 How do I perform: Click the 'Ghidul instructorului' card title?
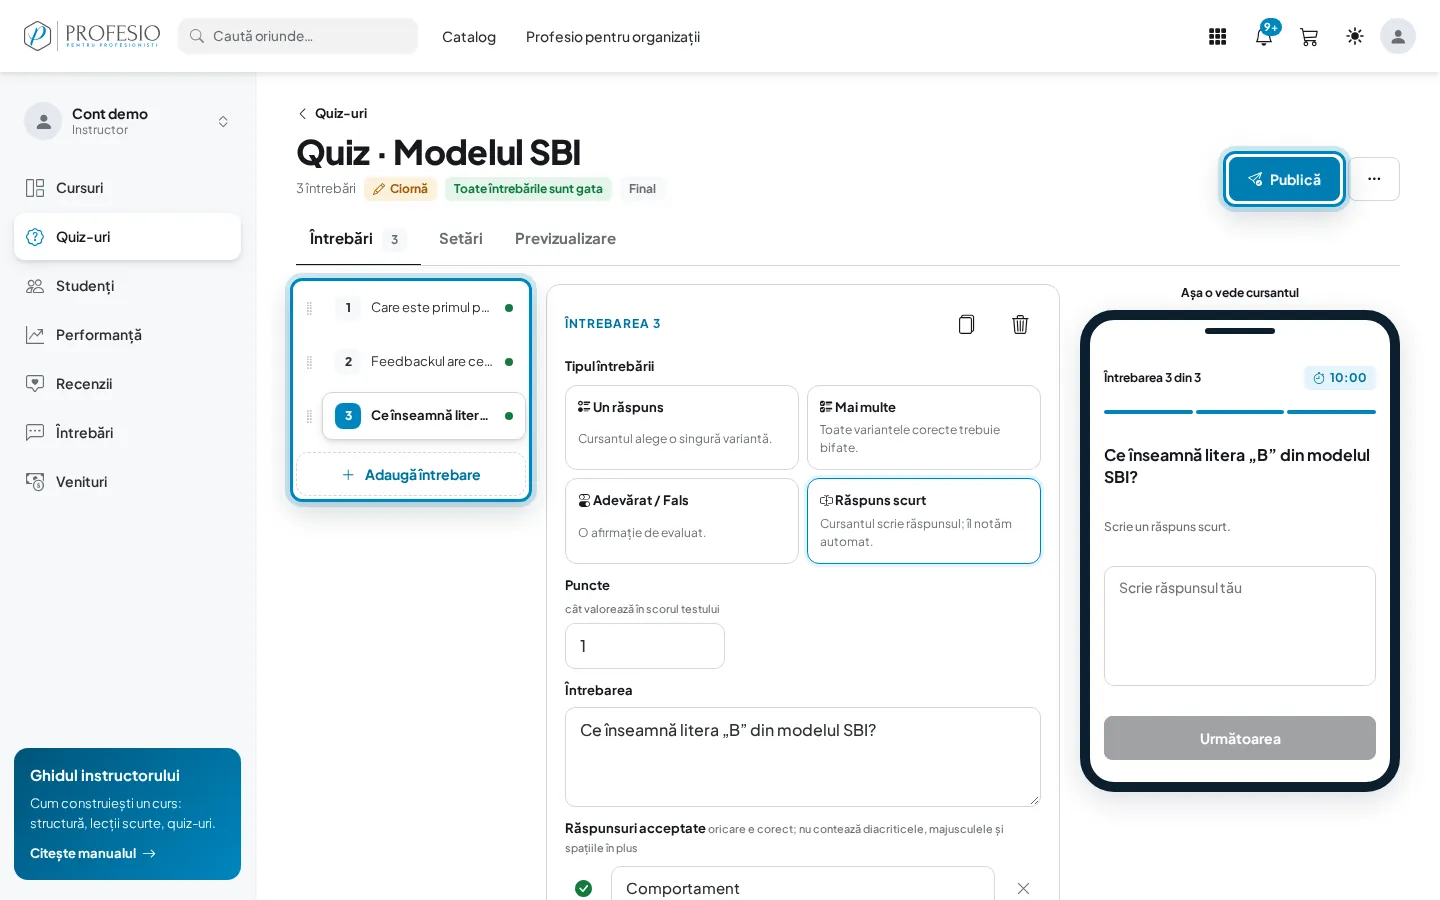tap(105, 776)
